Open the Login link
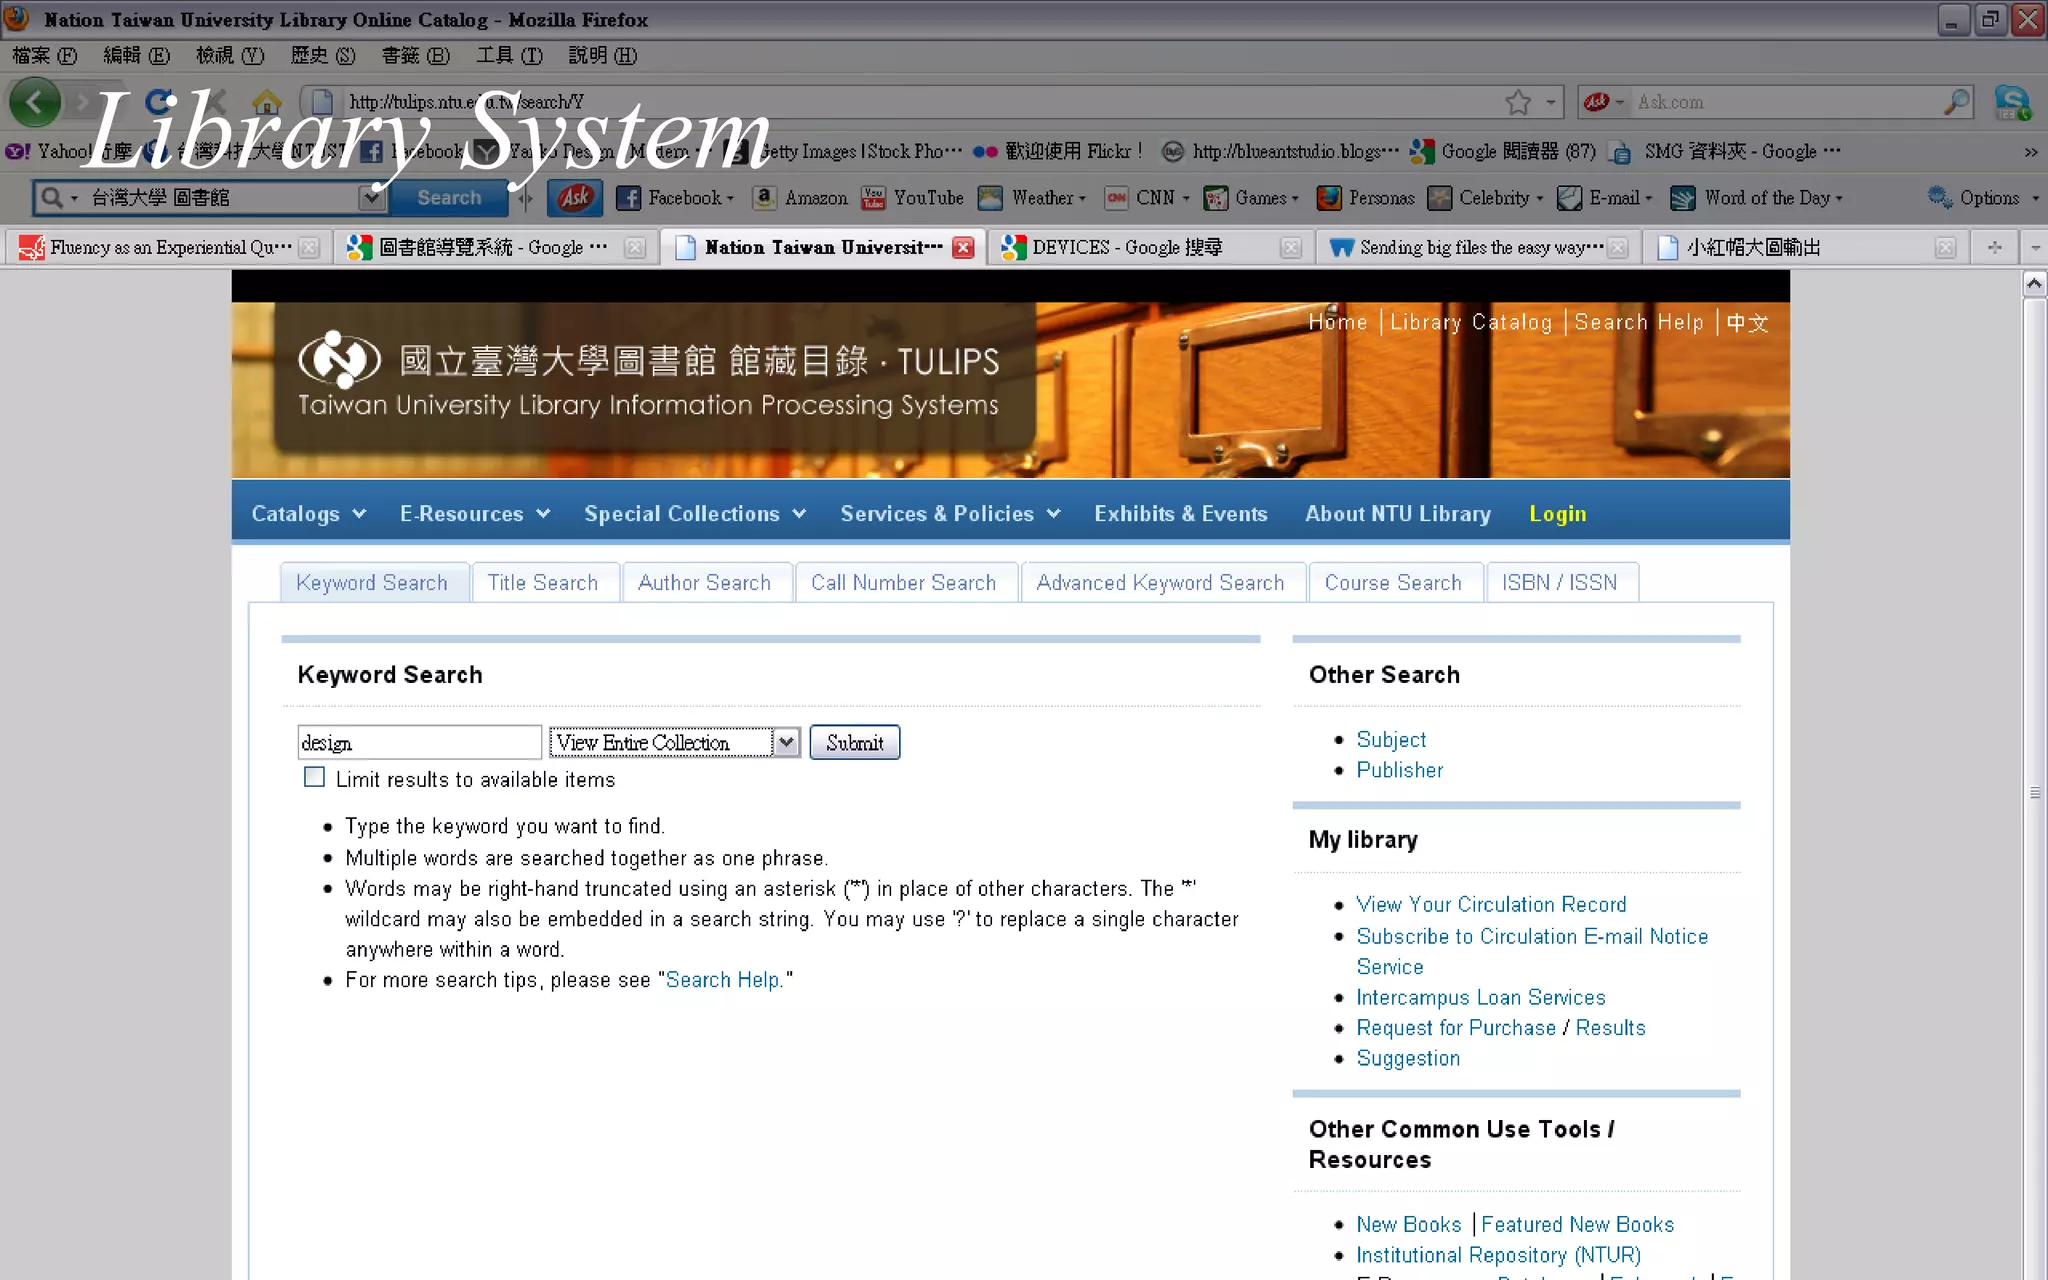Screen dimensions: 2048x1280 (1558, 514)
